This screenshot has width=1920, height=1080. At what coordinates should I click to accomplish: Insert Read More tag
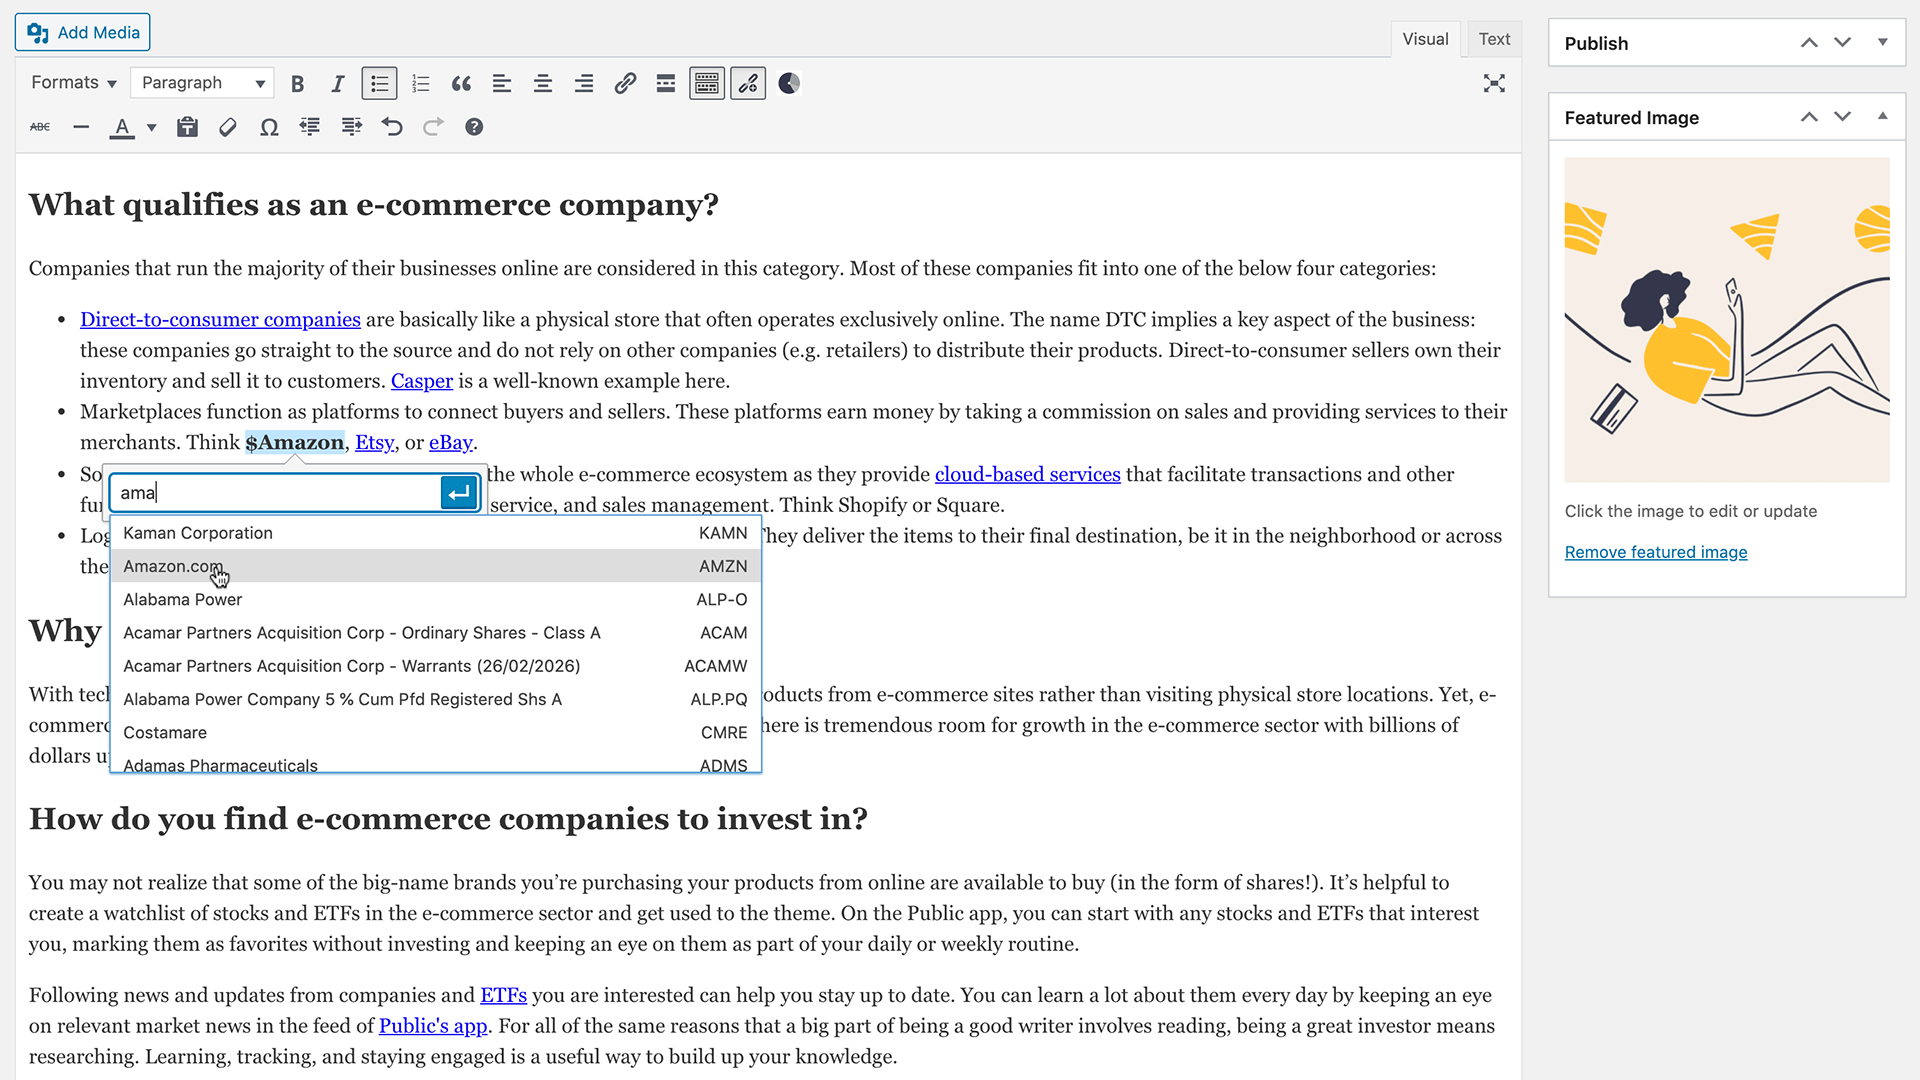coord(666,83)
